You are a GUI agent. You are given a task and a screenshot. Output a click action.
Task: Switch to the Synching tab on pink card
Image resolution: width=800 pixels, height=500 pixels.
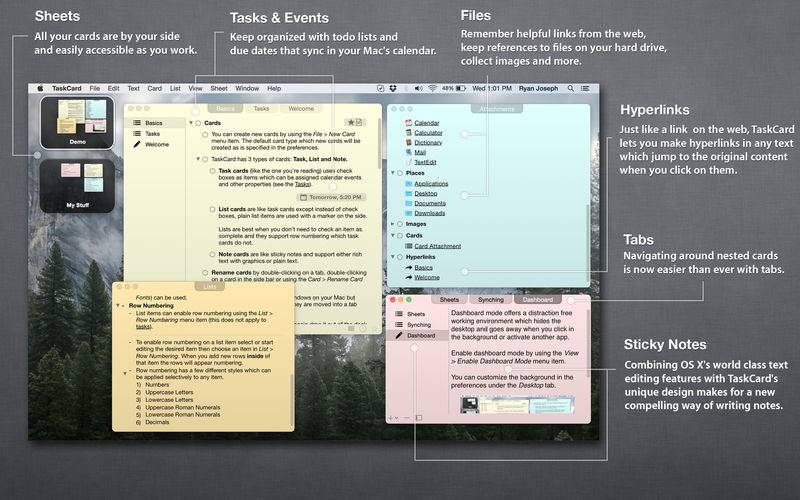point(491,299)
